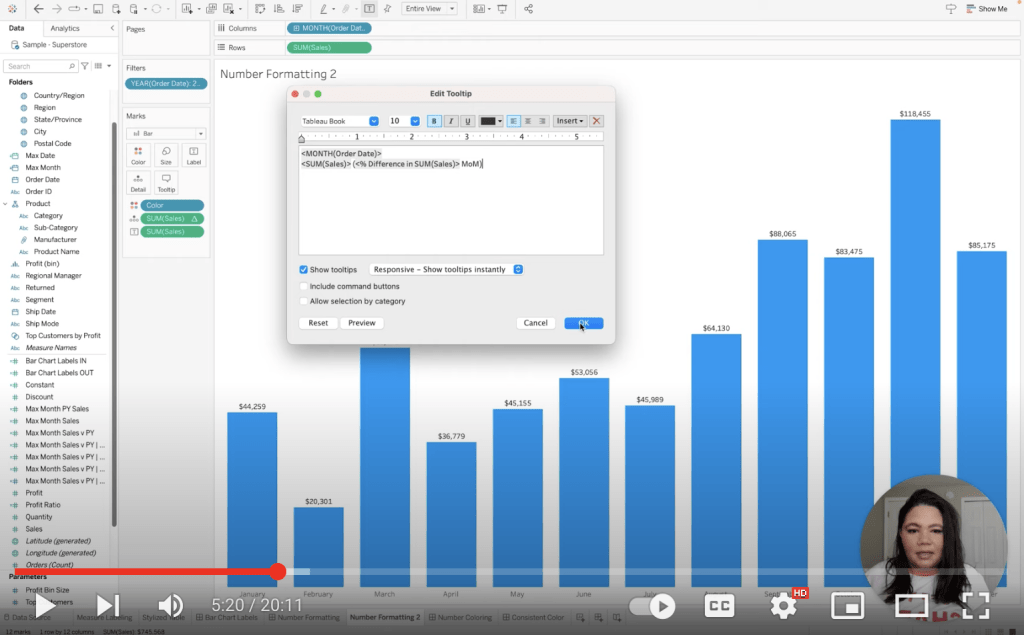Open the Show Me panel

986,9
